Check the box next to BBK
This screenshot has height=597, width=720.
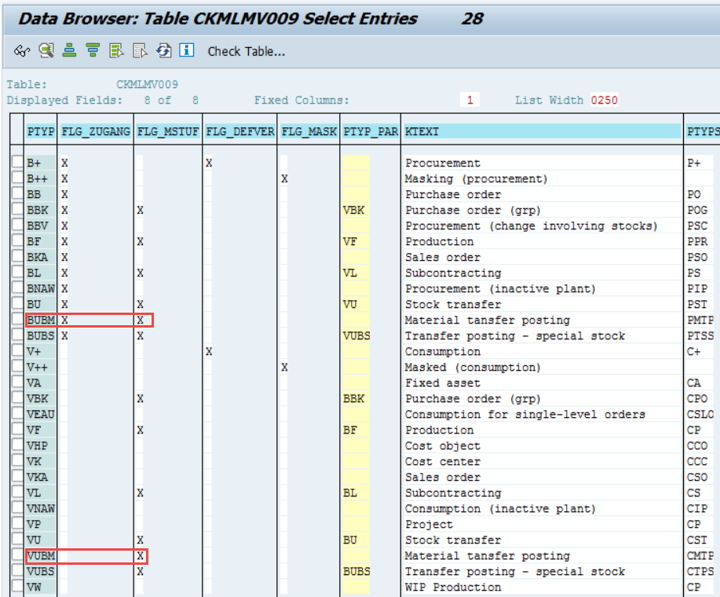(x=17, y=209)
